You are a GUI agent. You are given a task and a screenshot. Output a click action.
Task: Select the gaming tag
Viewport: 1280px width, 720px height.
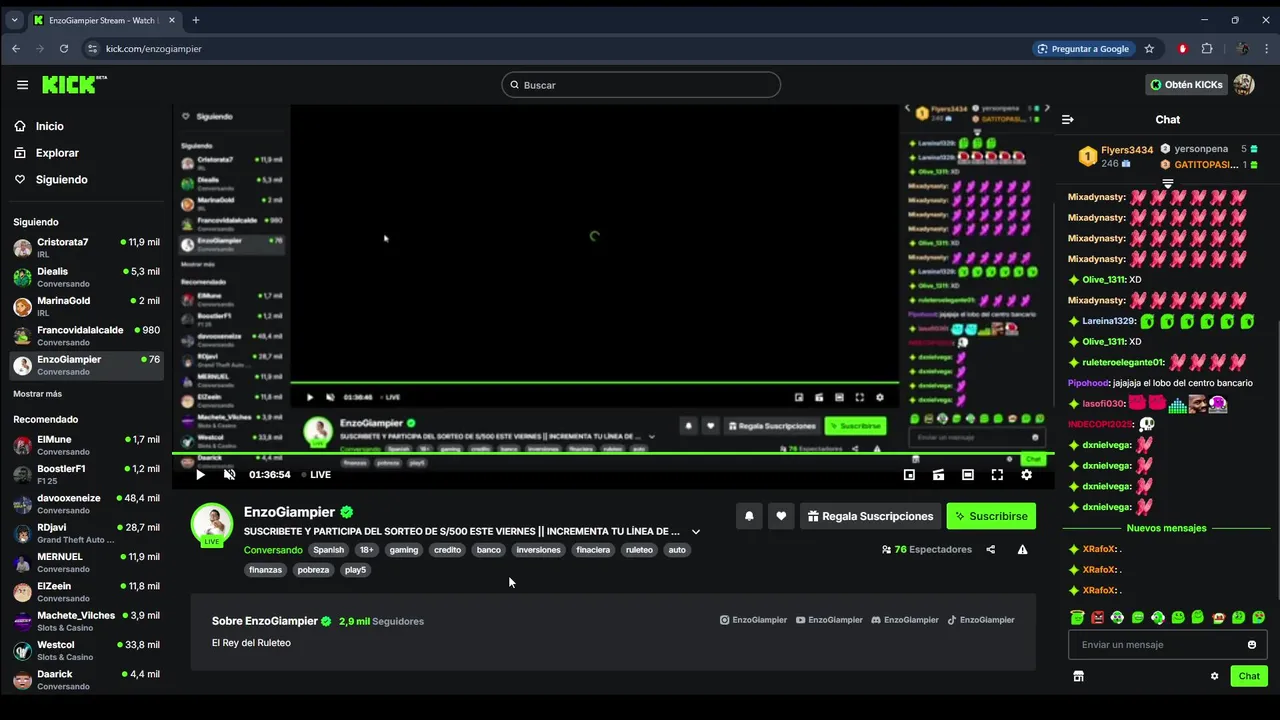click(404, 550)
